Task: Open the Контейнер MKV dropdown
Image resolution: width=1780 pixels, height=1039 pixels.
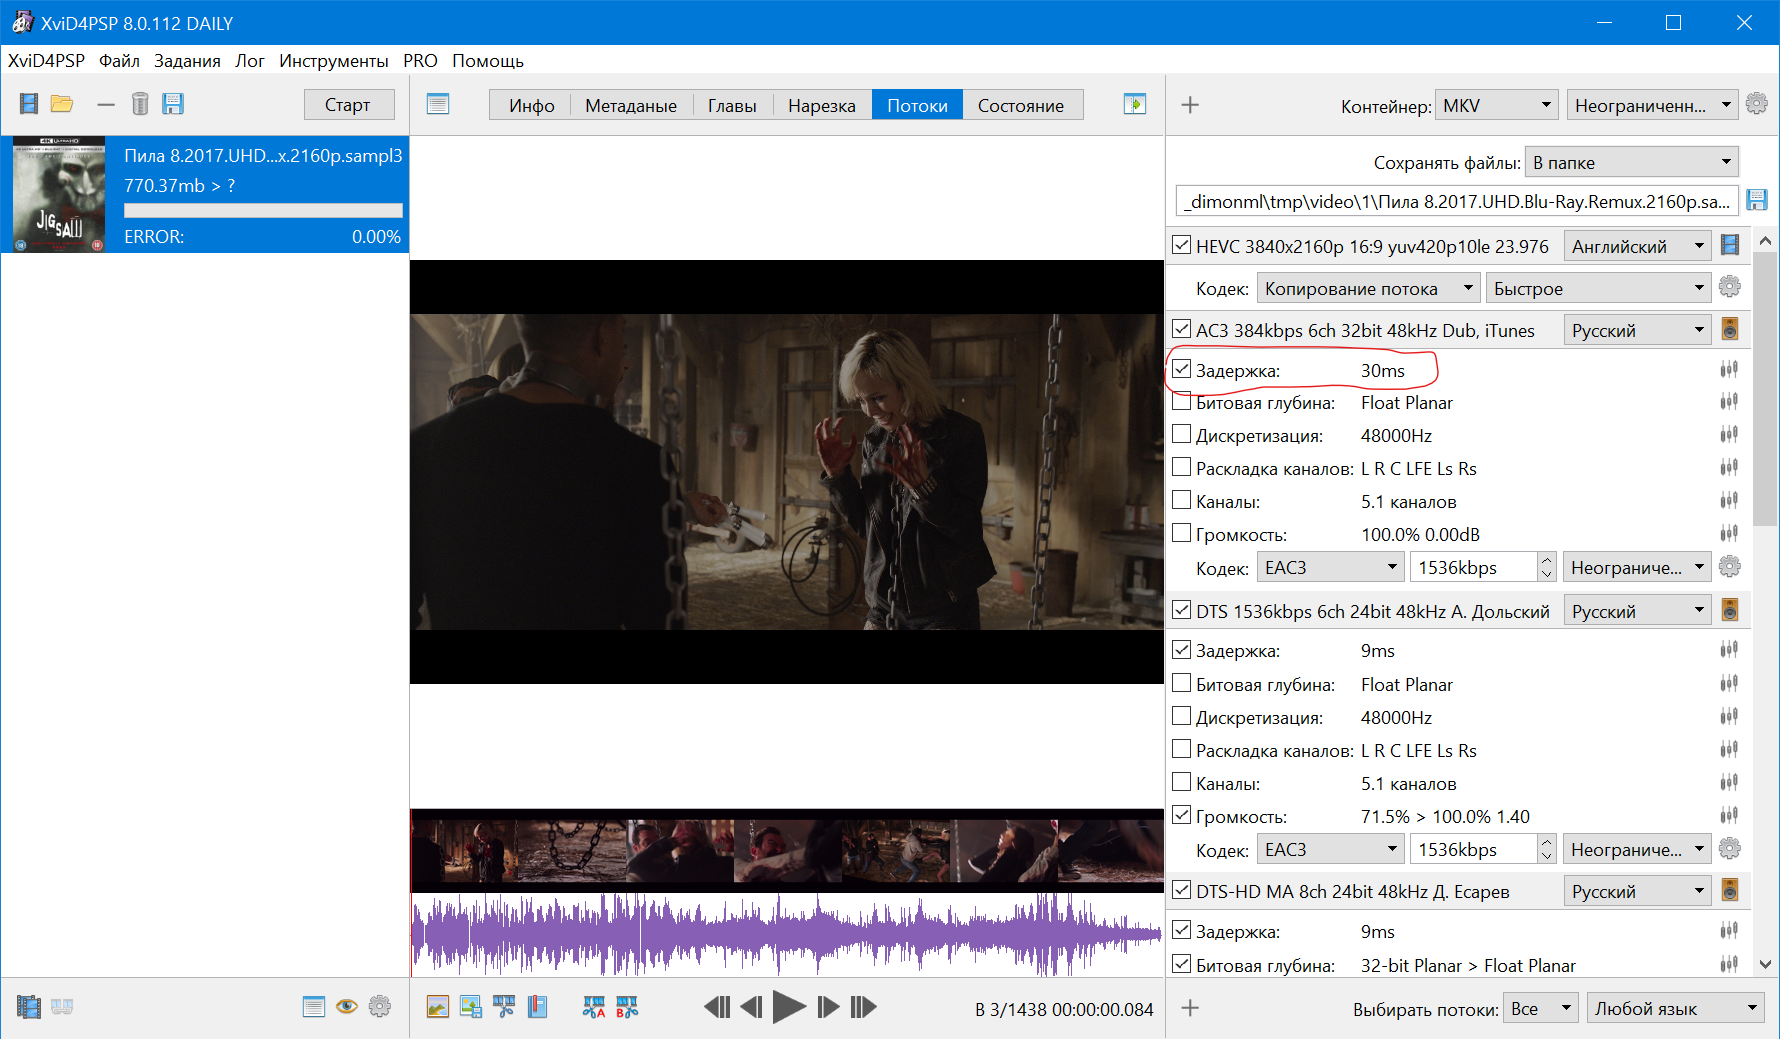Action: tap(1496, 105)
